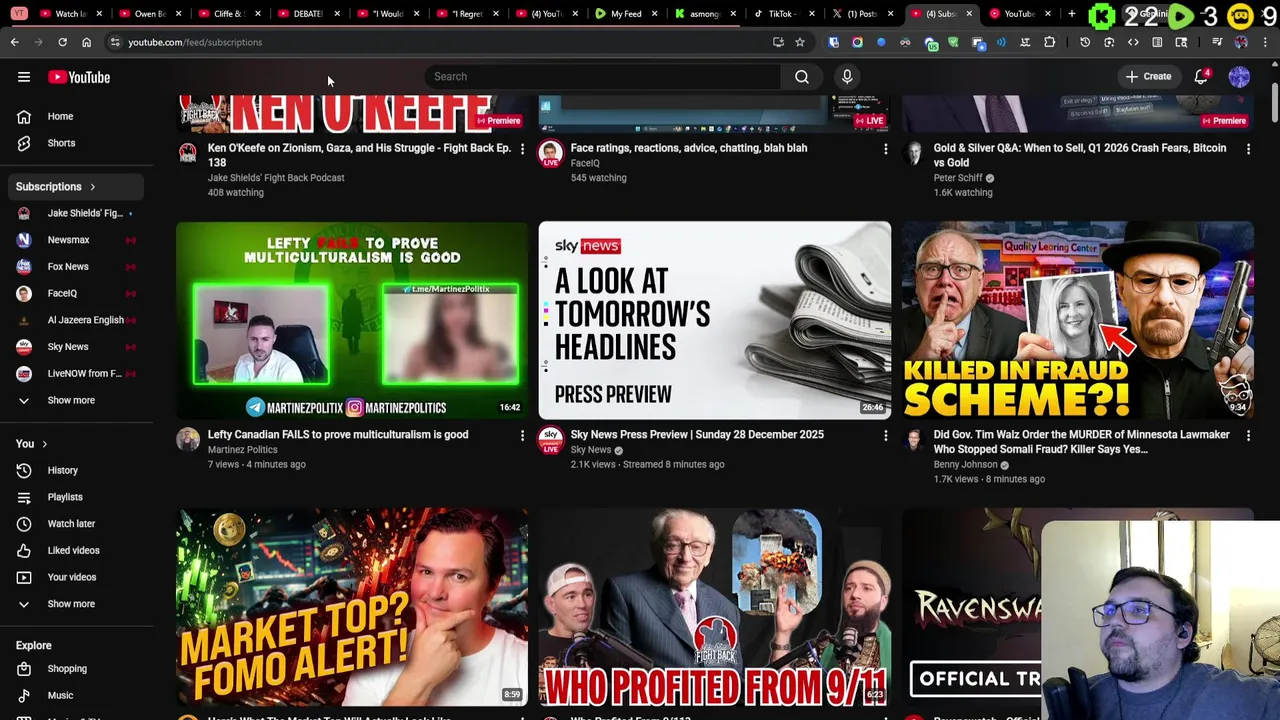Open Chrome three-dot menu

(1265, 42)
